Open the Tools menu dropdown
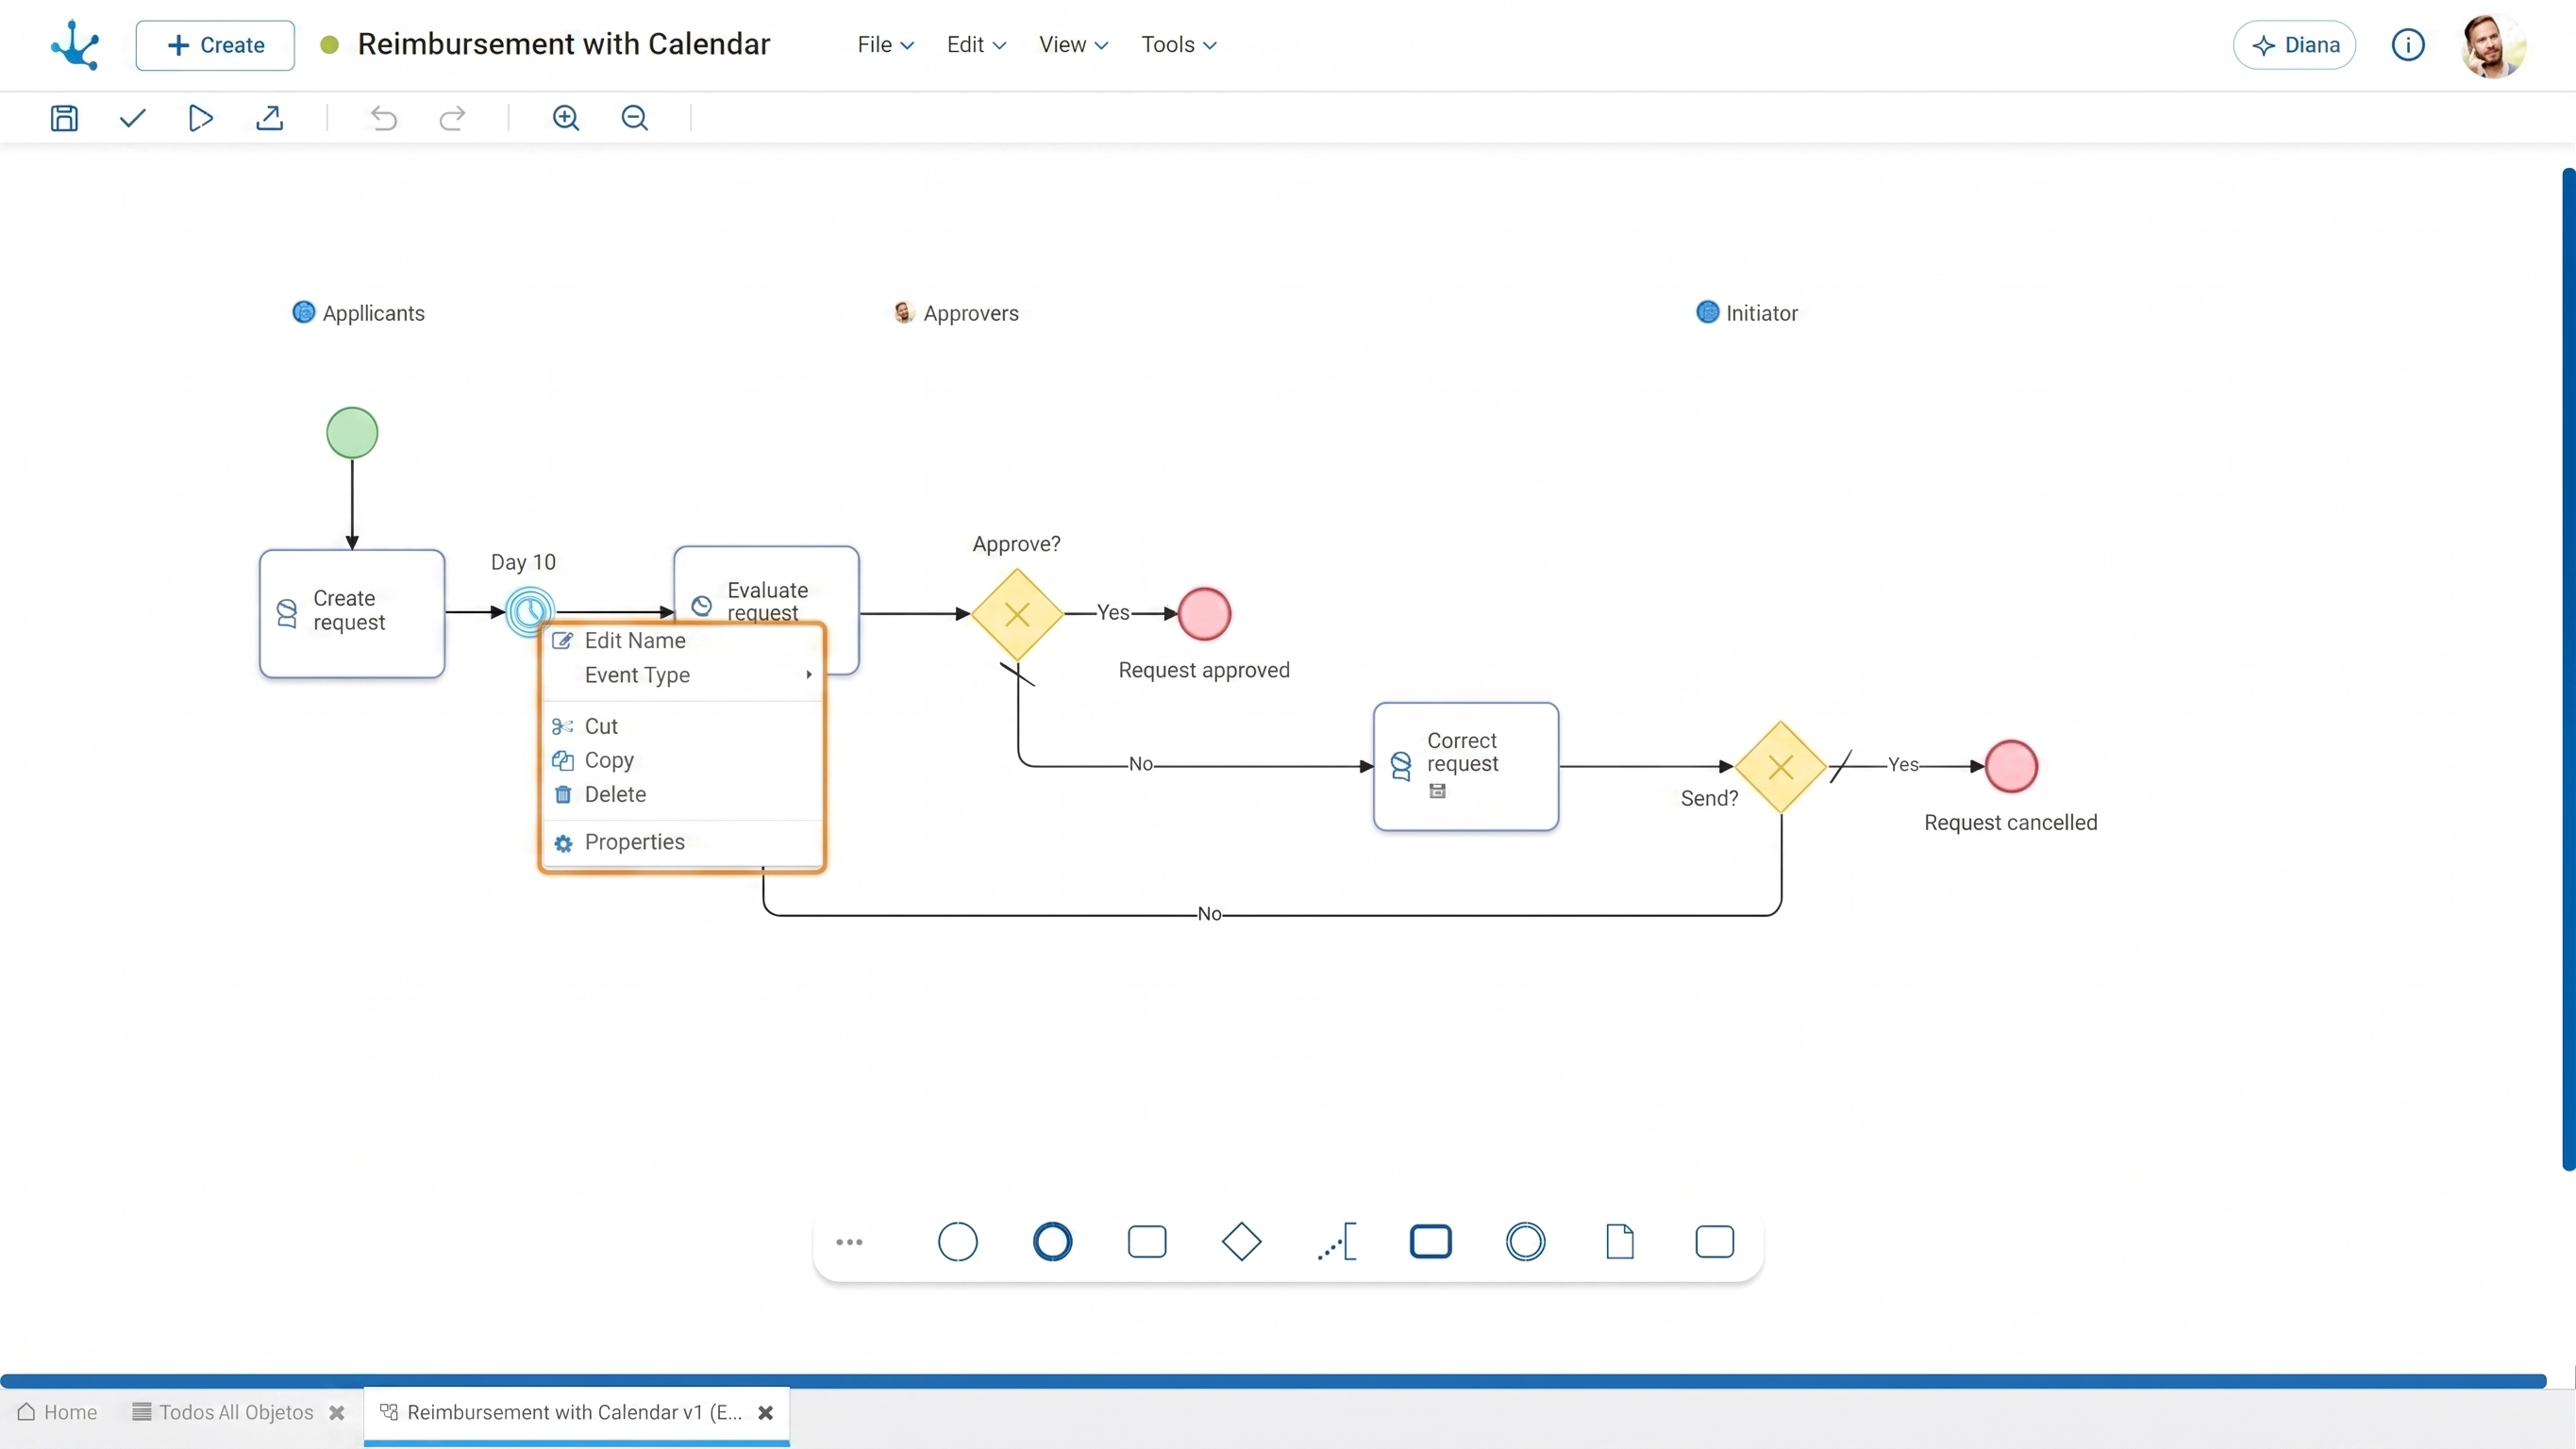The height and width of the screenshot is (1449, 2576). [1179, 45]
